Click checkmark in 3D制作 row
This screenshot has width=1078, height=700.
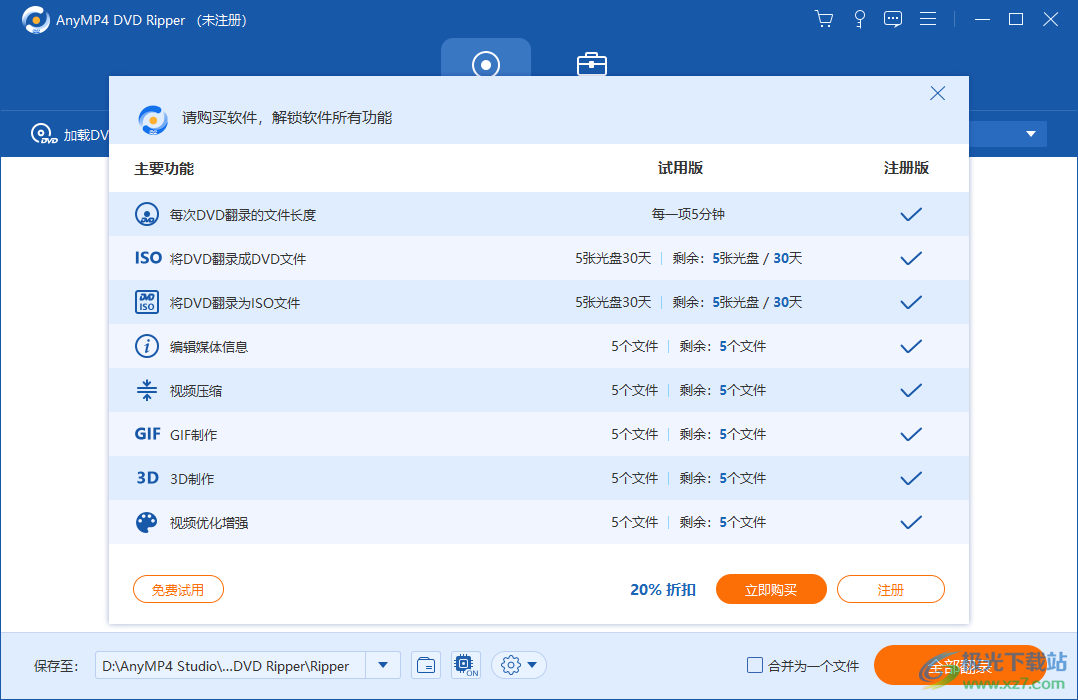(911, 479)
